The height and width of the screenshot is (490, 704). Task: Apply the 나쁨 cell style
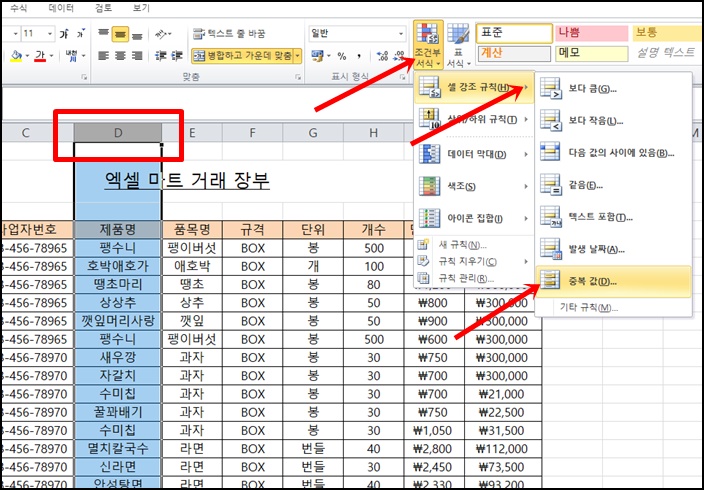pyautogui.click(x=591, y=34)
